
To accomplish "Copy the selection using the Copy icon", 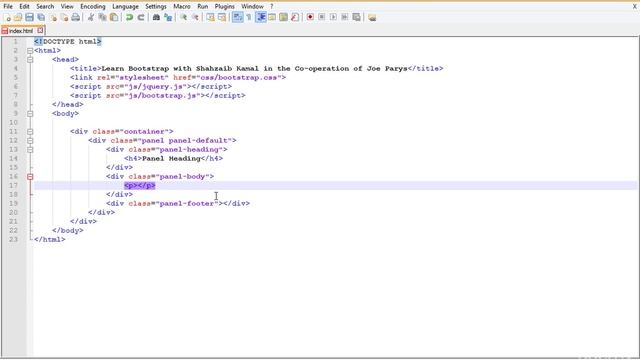I will (102, 17).
